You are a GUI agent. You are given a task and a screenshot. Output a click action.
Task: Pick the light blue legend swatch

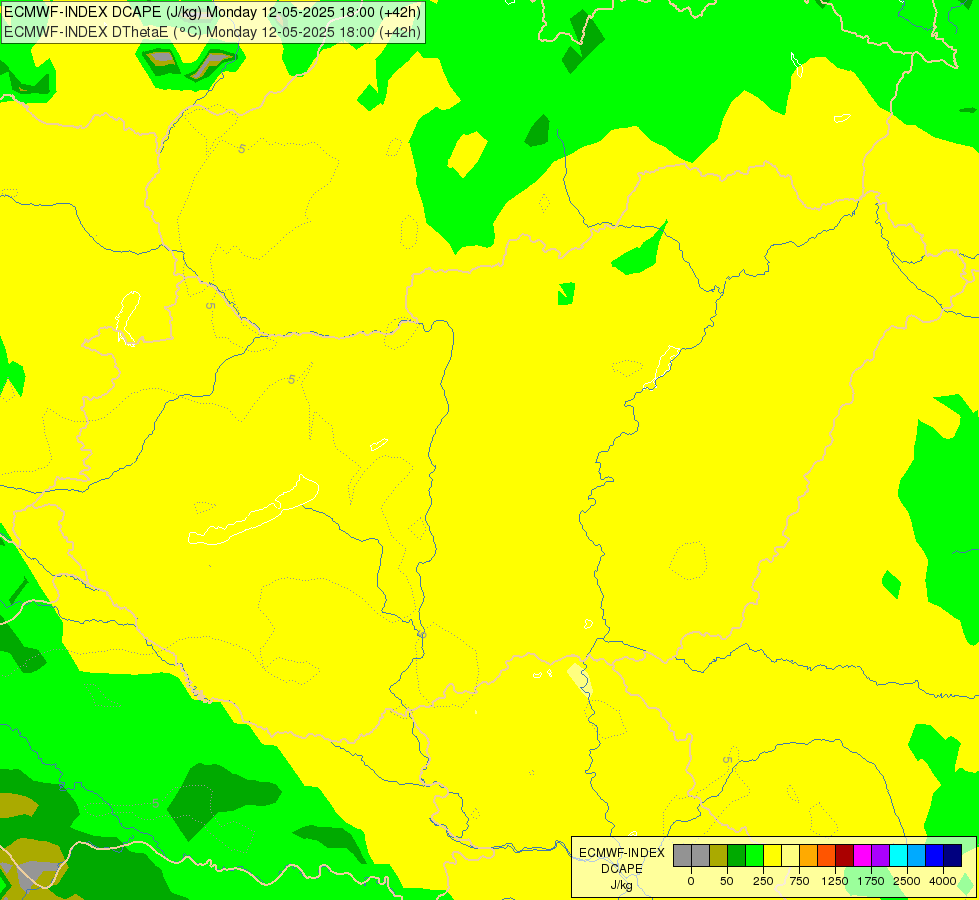[917, 856]
